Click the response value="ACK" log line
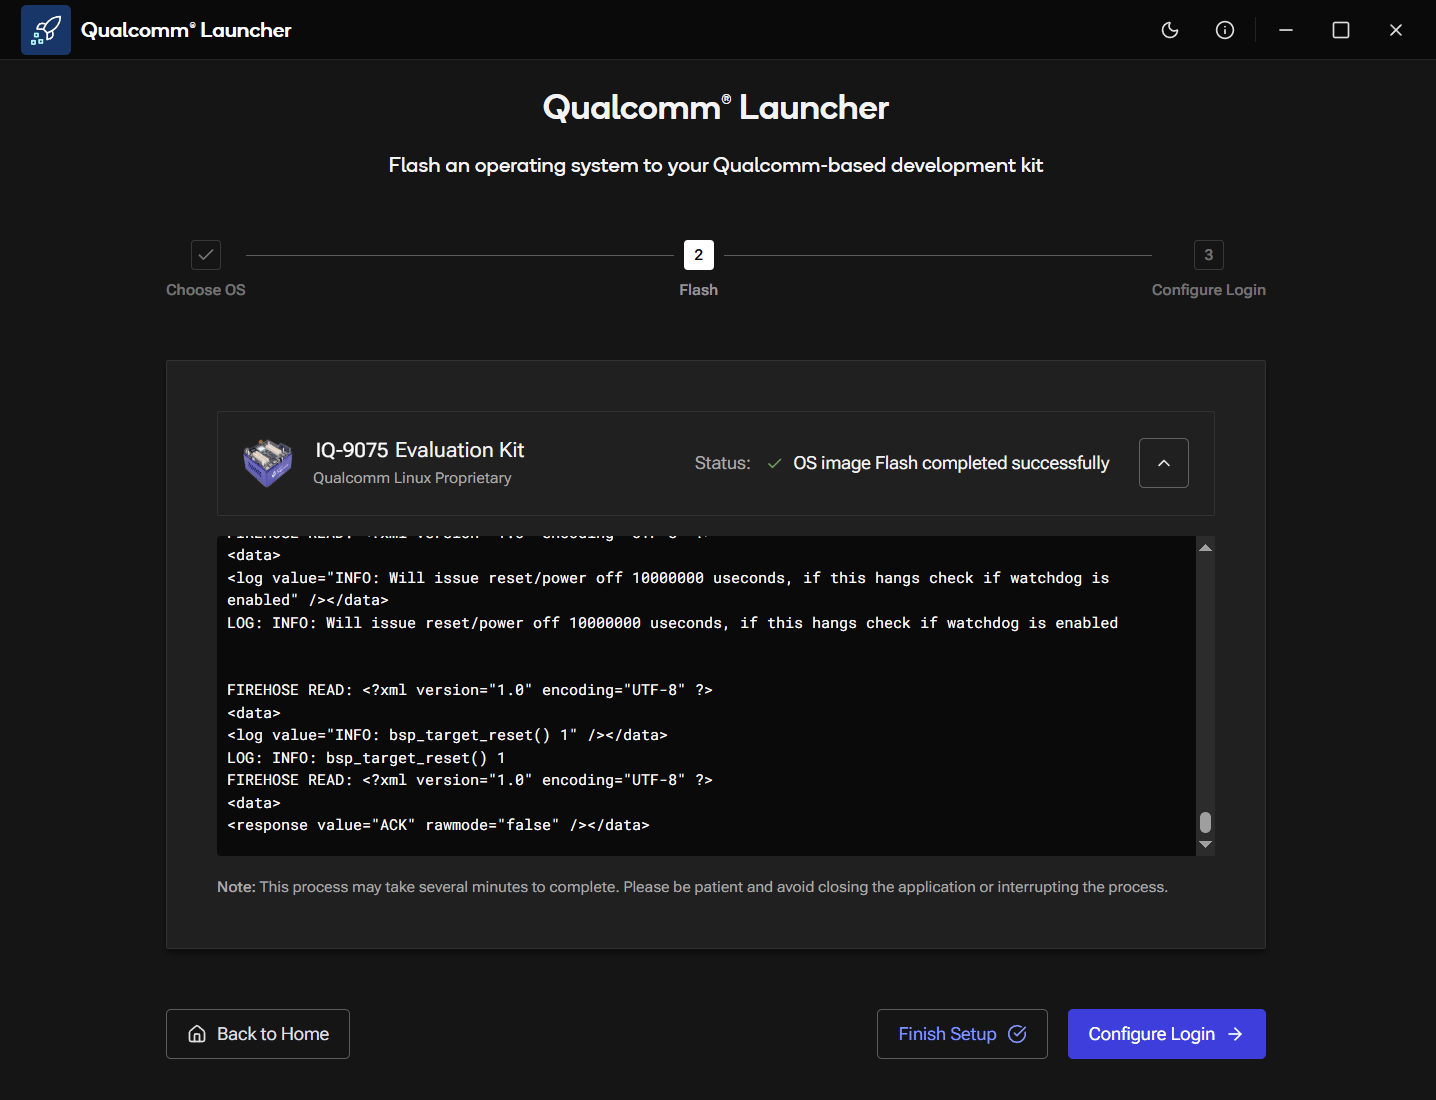The image size is (1436, 1100). point(438,825)
